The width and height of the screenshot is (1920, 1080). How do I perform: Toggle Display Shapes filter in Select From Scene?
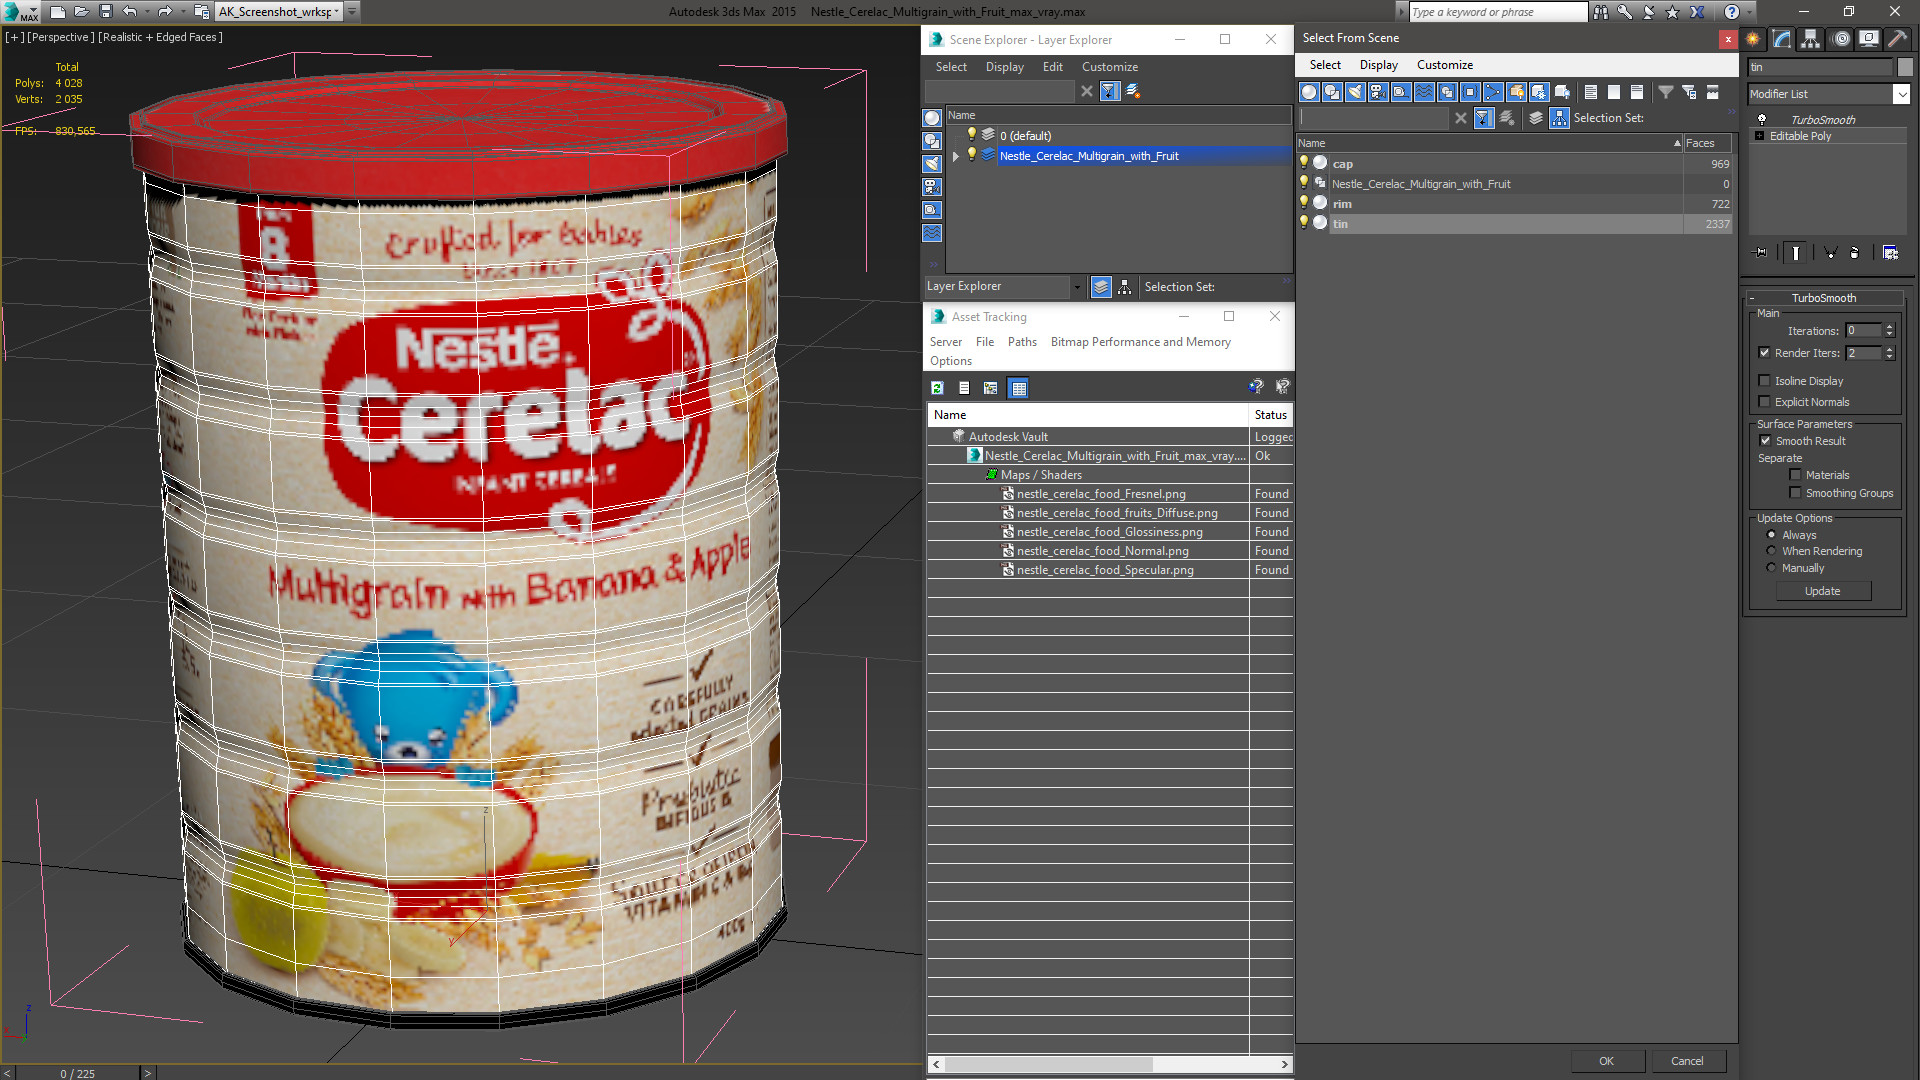[1332, 92]
